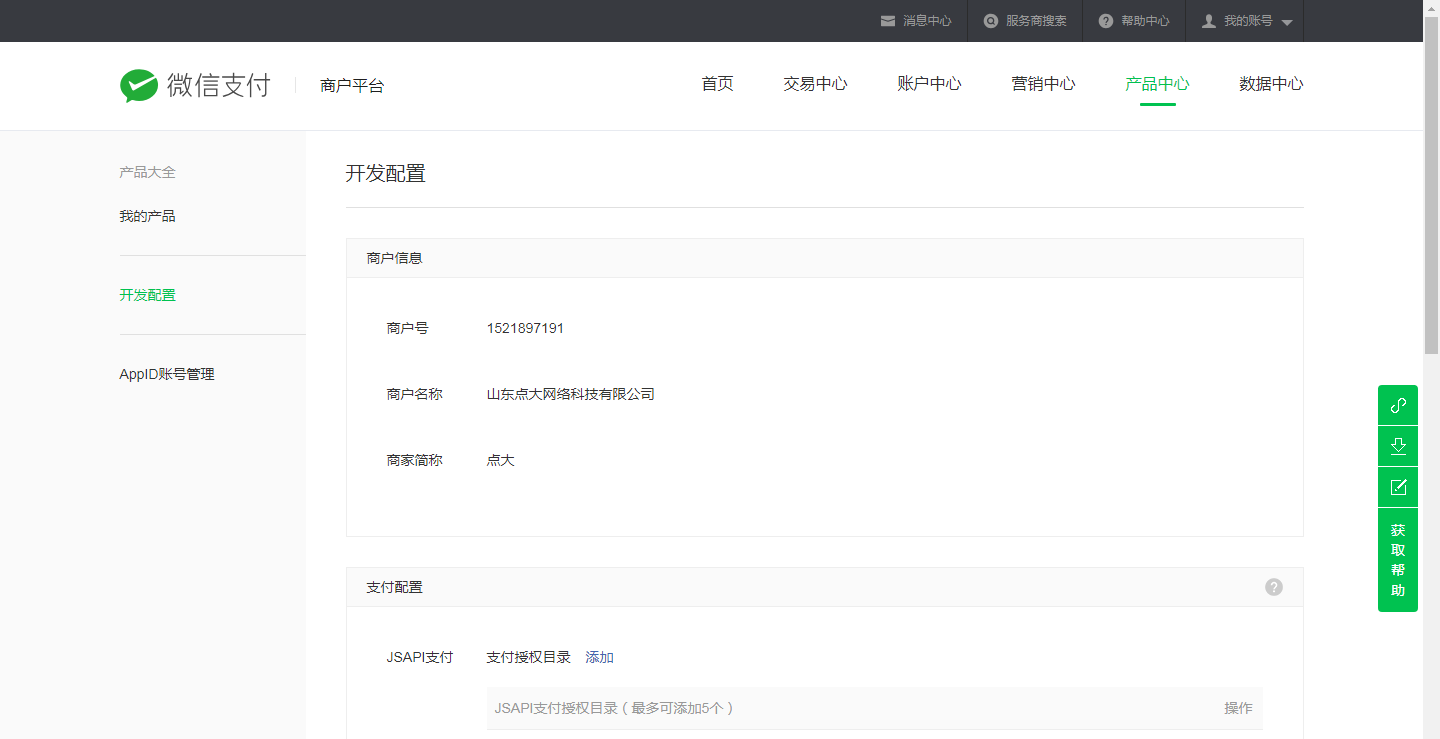Open AppID账号管理 in the sidebar
Viewport: 1440px width, 739px height.
[167, 374]
